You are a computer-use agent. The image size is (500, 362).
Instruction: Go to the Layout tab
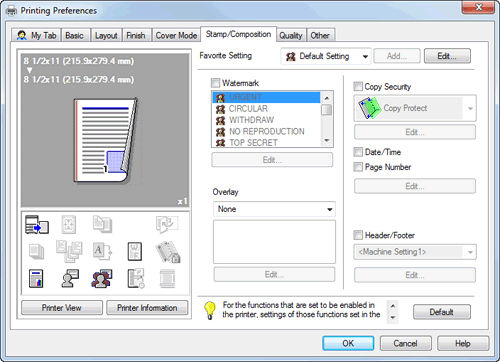[106, 35]
